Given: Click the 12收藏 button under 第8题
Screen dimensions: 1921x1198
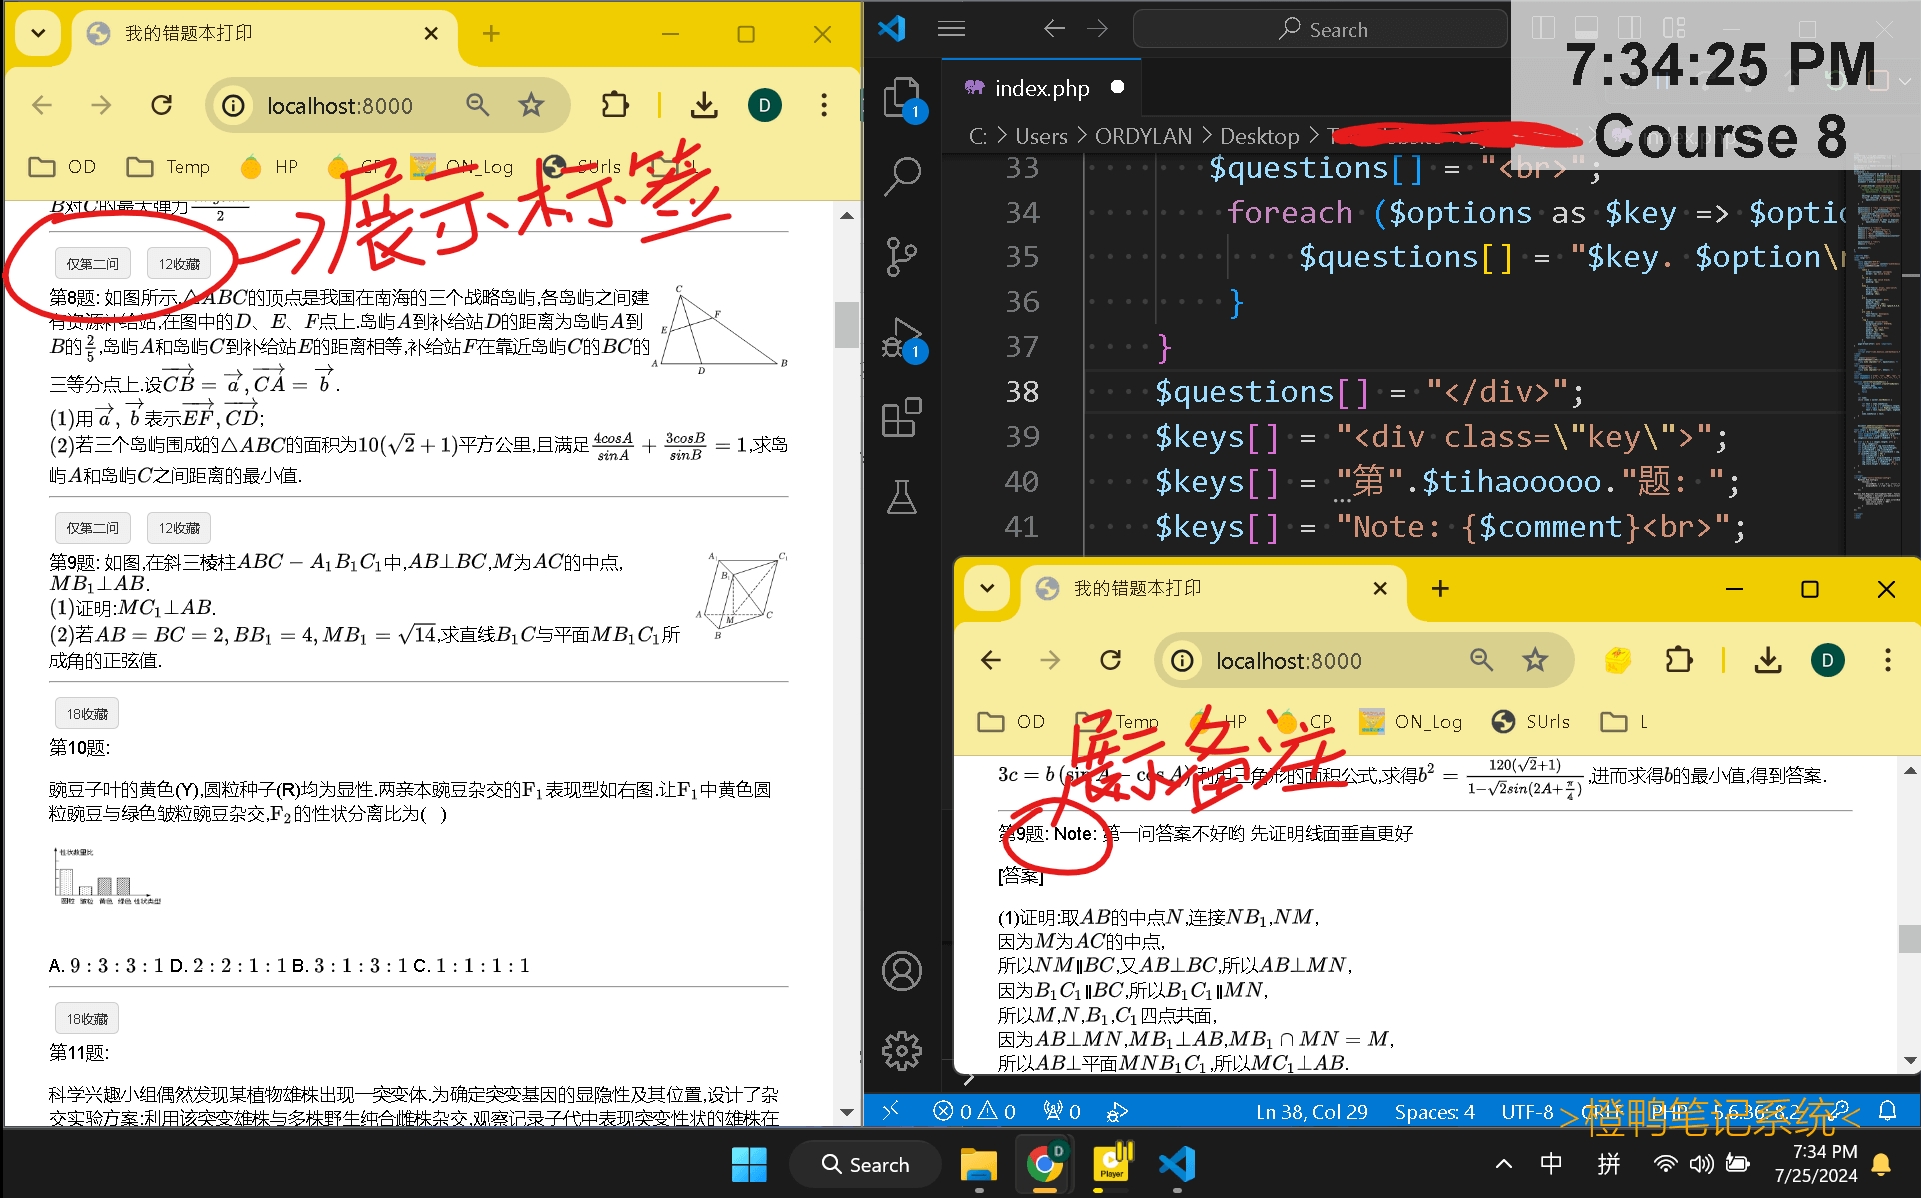Looking at the screenshot, I should tap(179, 262).
